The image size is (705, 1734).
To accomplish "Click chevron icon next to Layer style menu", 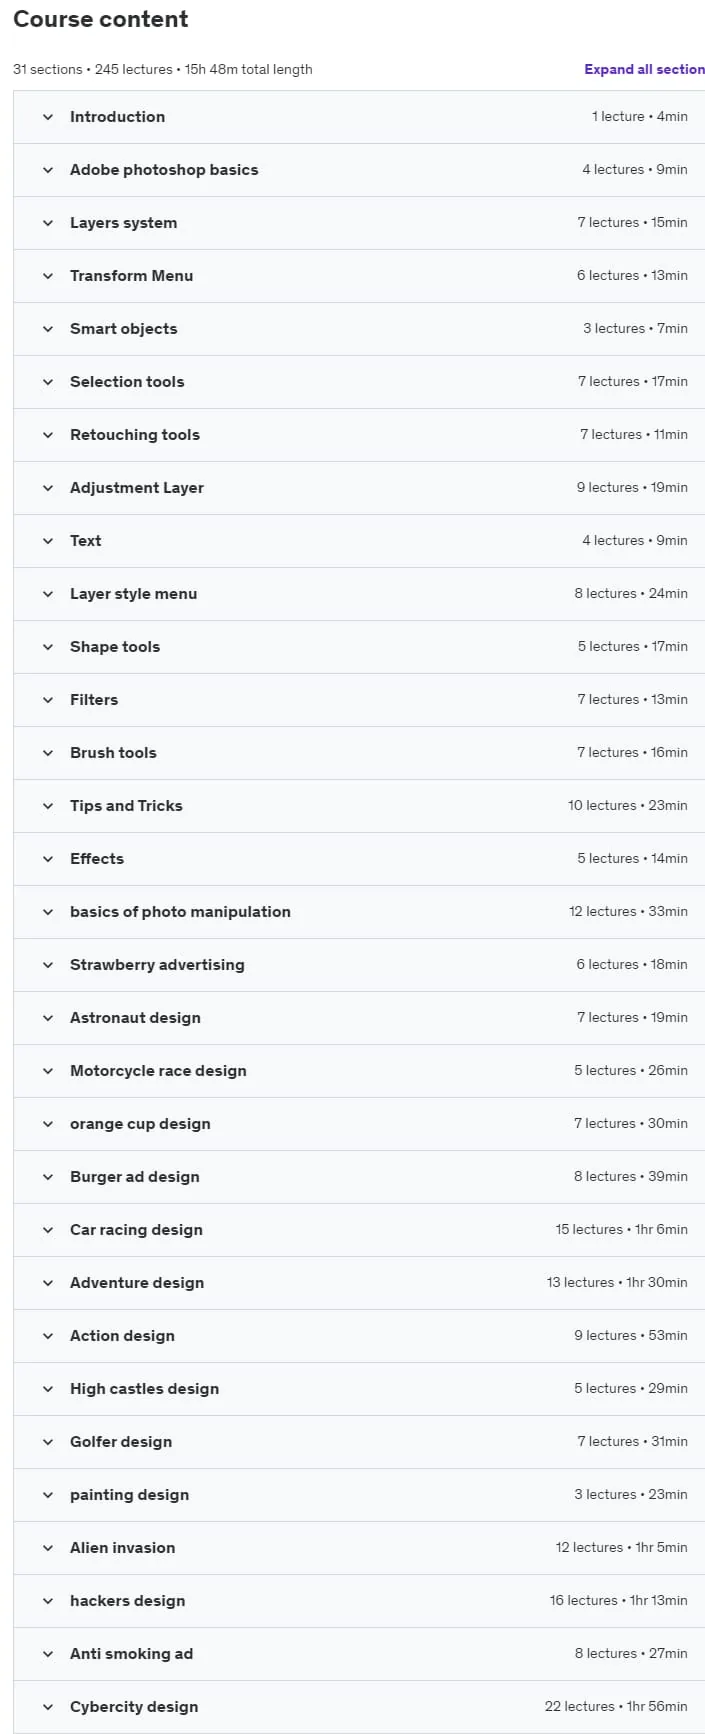I will pos(48,594).
